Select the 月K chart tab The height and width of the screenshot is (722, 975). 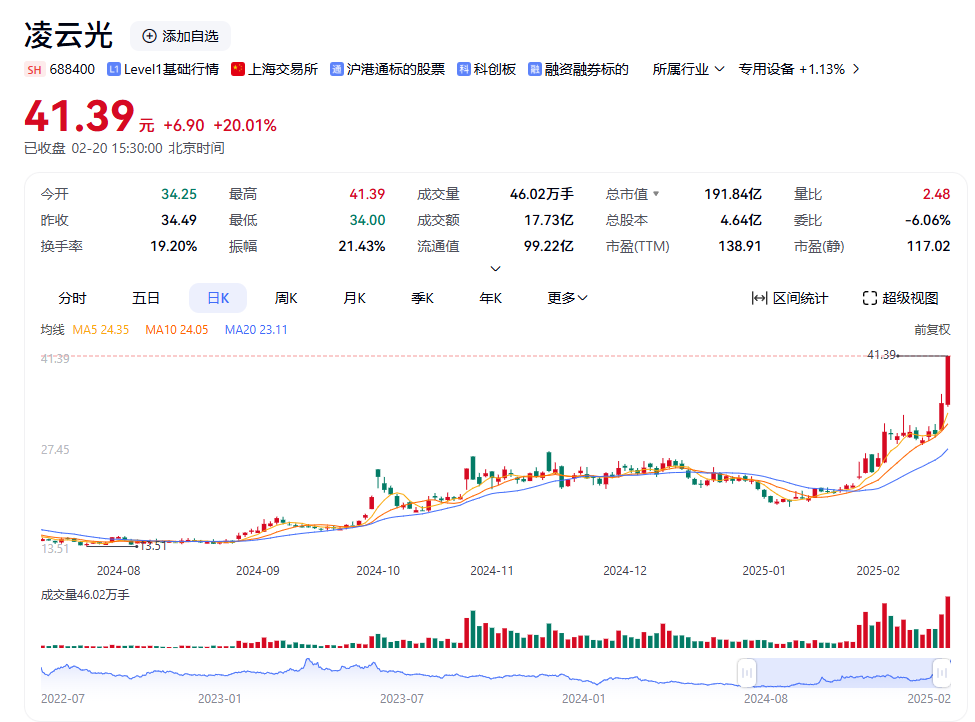pyautogui.click(x=355, y=298)
